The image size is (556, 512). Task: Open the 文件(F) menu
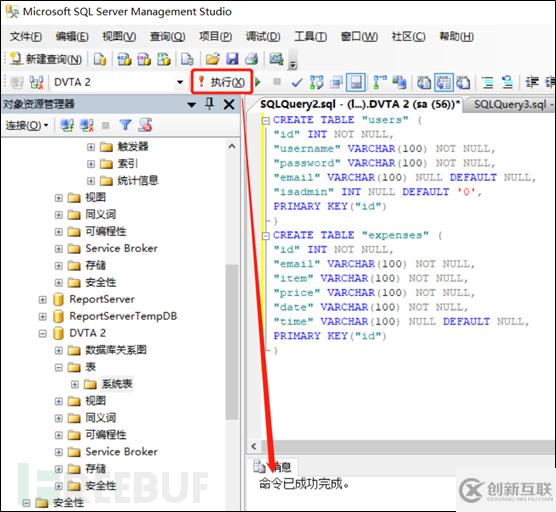point(26,37)
